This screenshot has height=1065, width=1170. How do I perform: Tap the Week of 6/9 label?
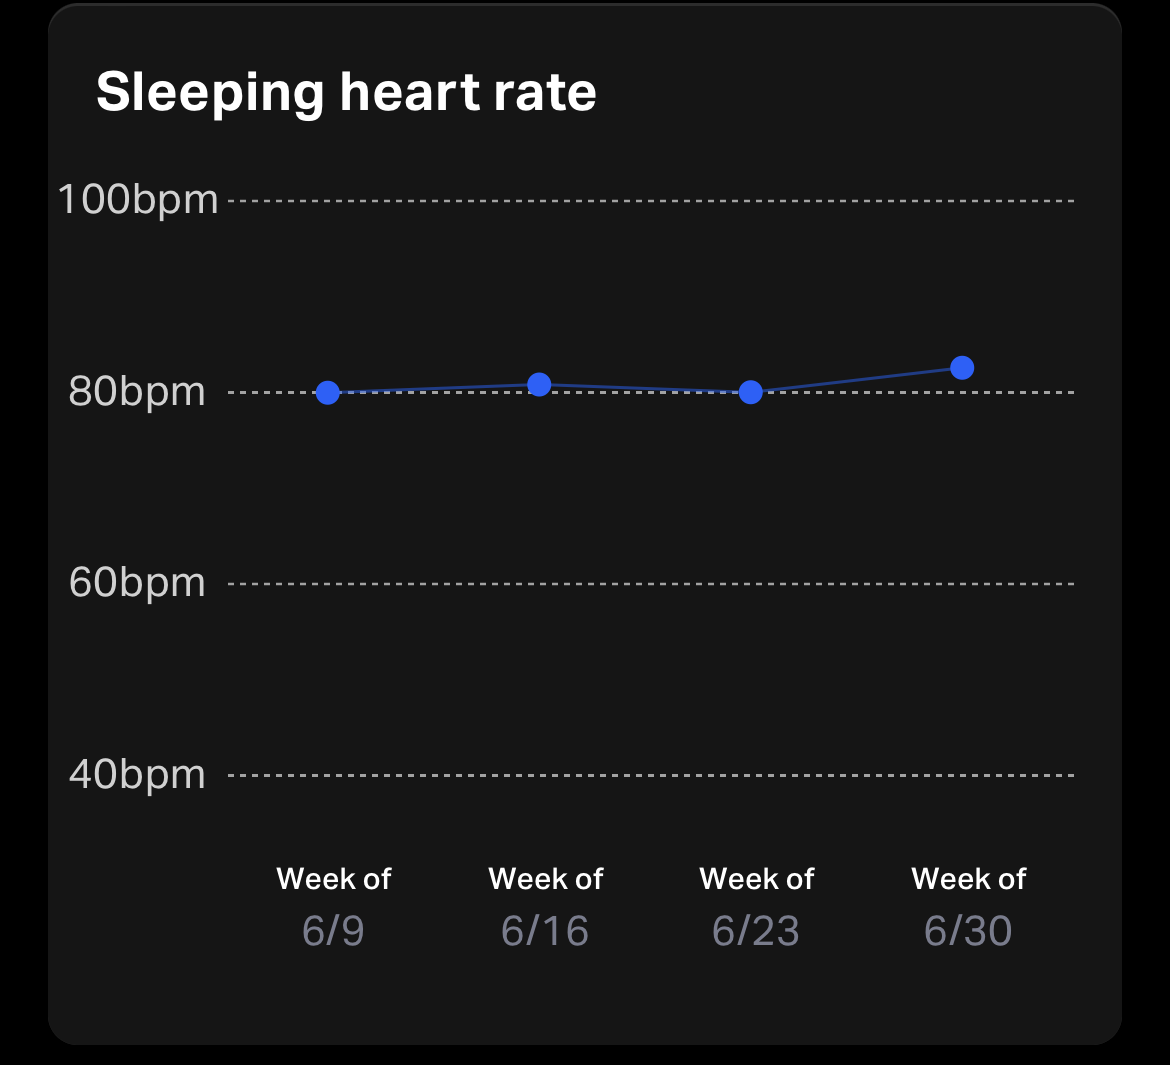(x=333, y=906)
